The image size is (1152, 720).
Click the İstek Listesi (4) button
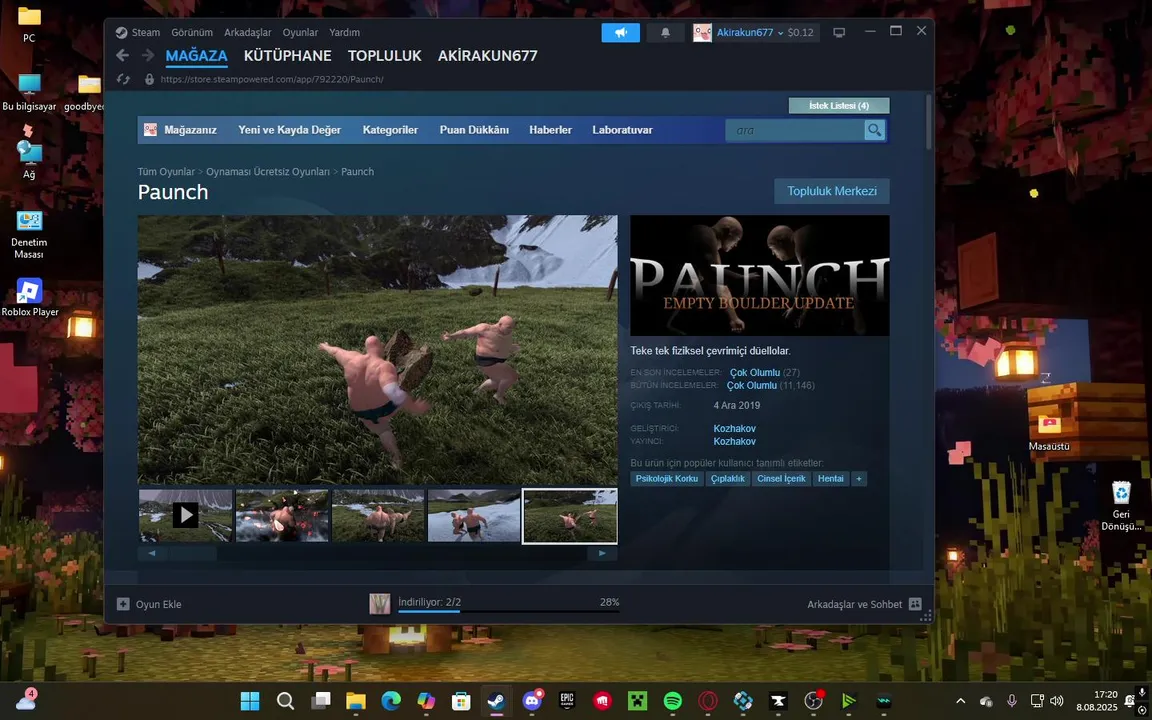[839, 106]
